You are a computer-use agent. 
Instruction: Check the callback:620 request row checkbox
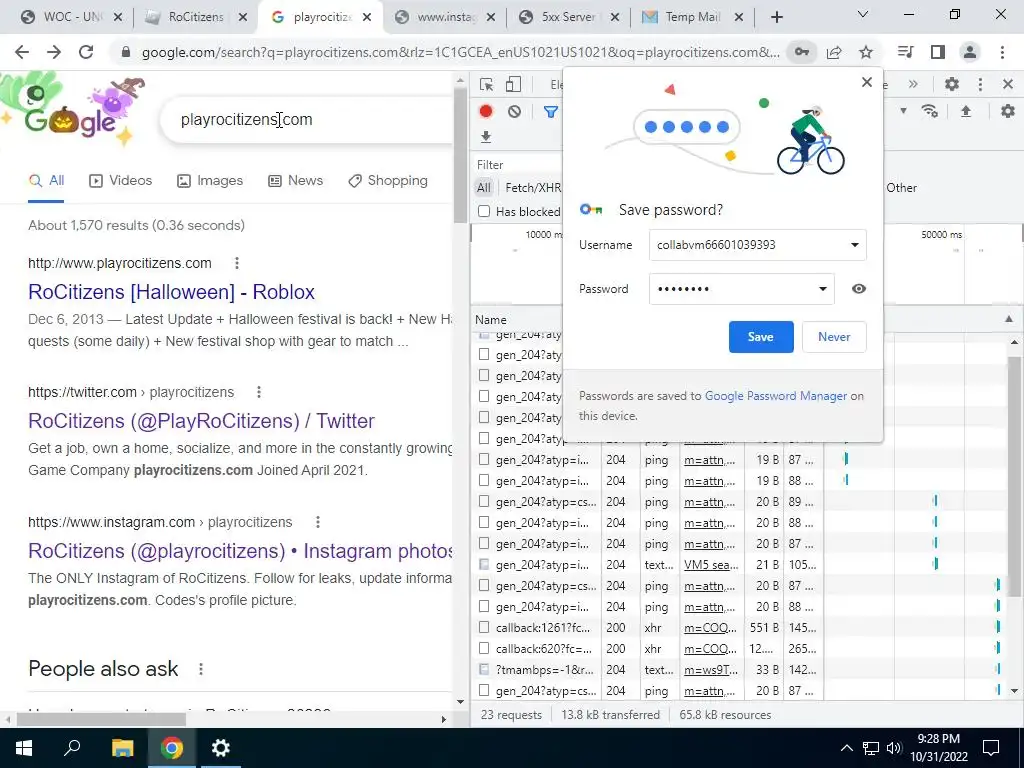click(484, 648)
